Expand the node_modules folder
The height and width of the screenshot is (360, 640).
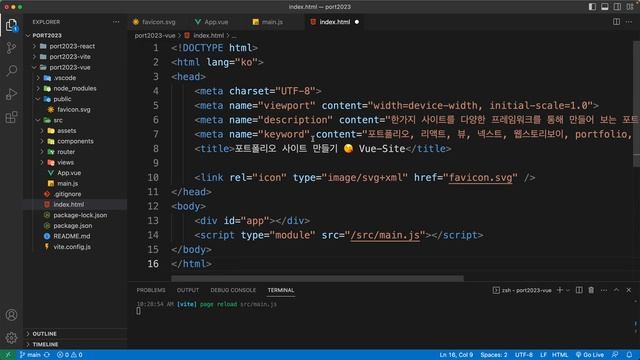click(76, 89)
